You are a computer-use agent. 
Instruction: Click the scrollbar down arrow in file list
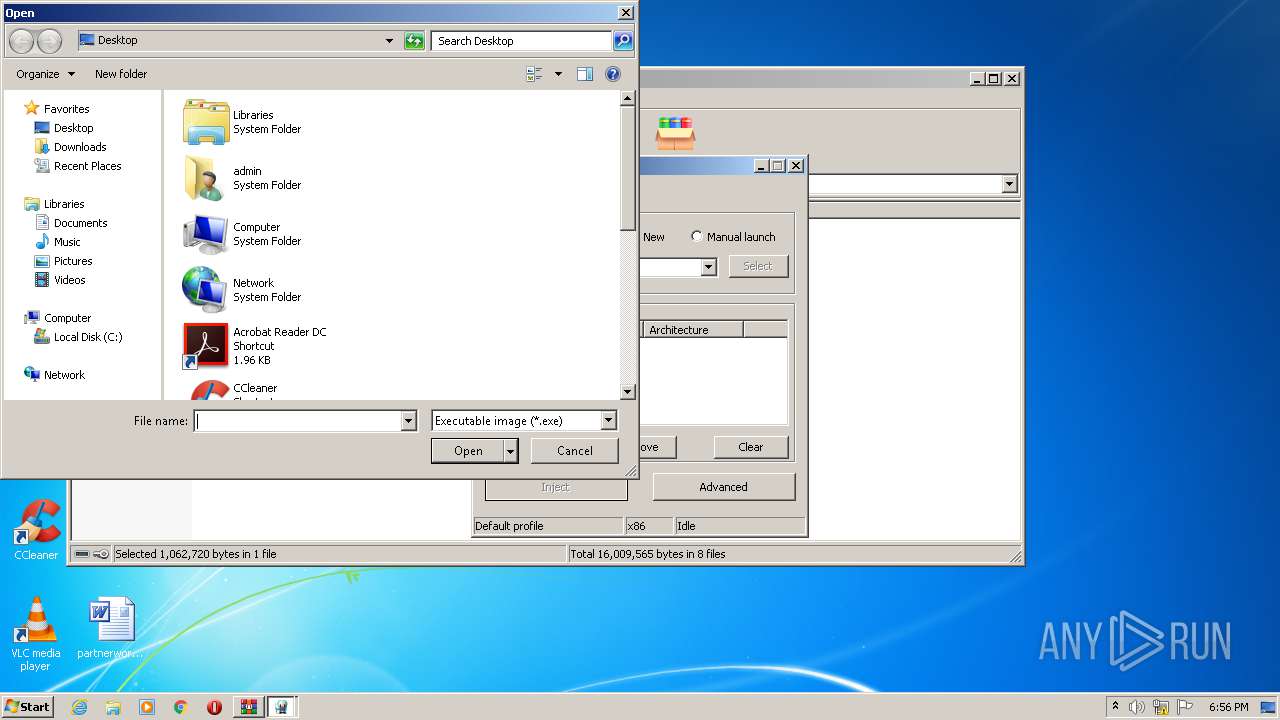628,392
